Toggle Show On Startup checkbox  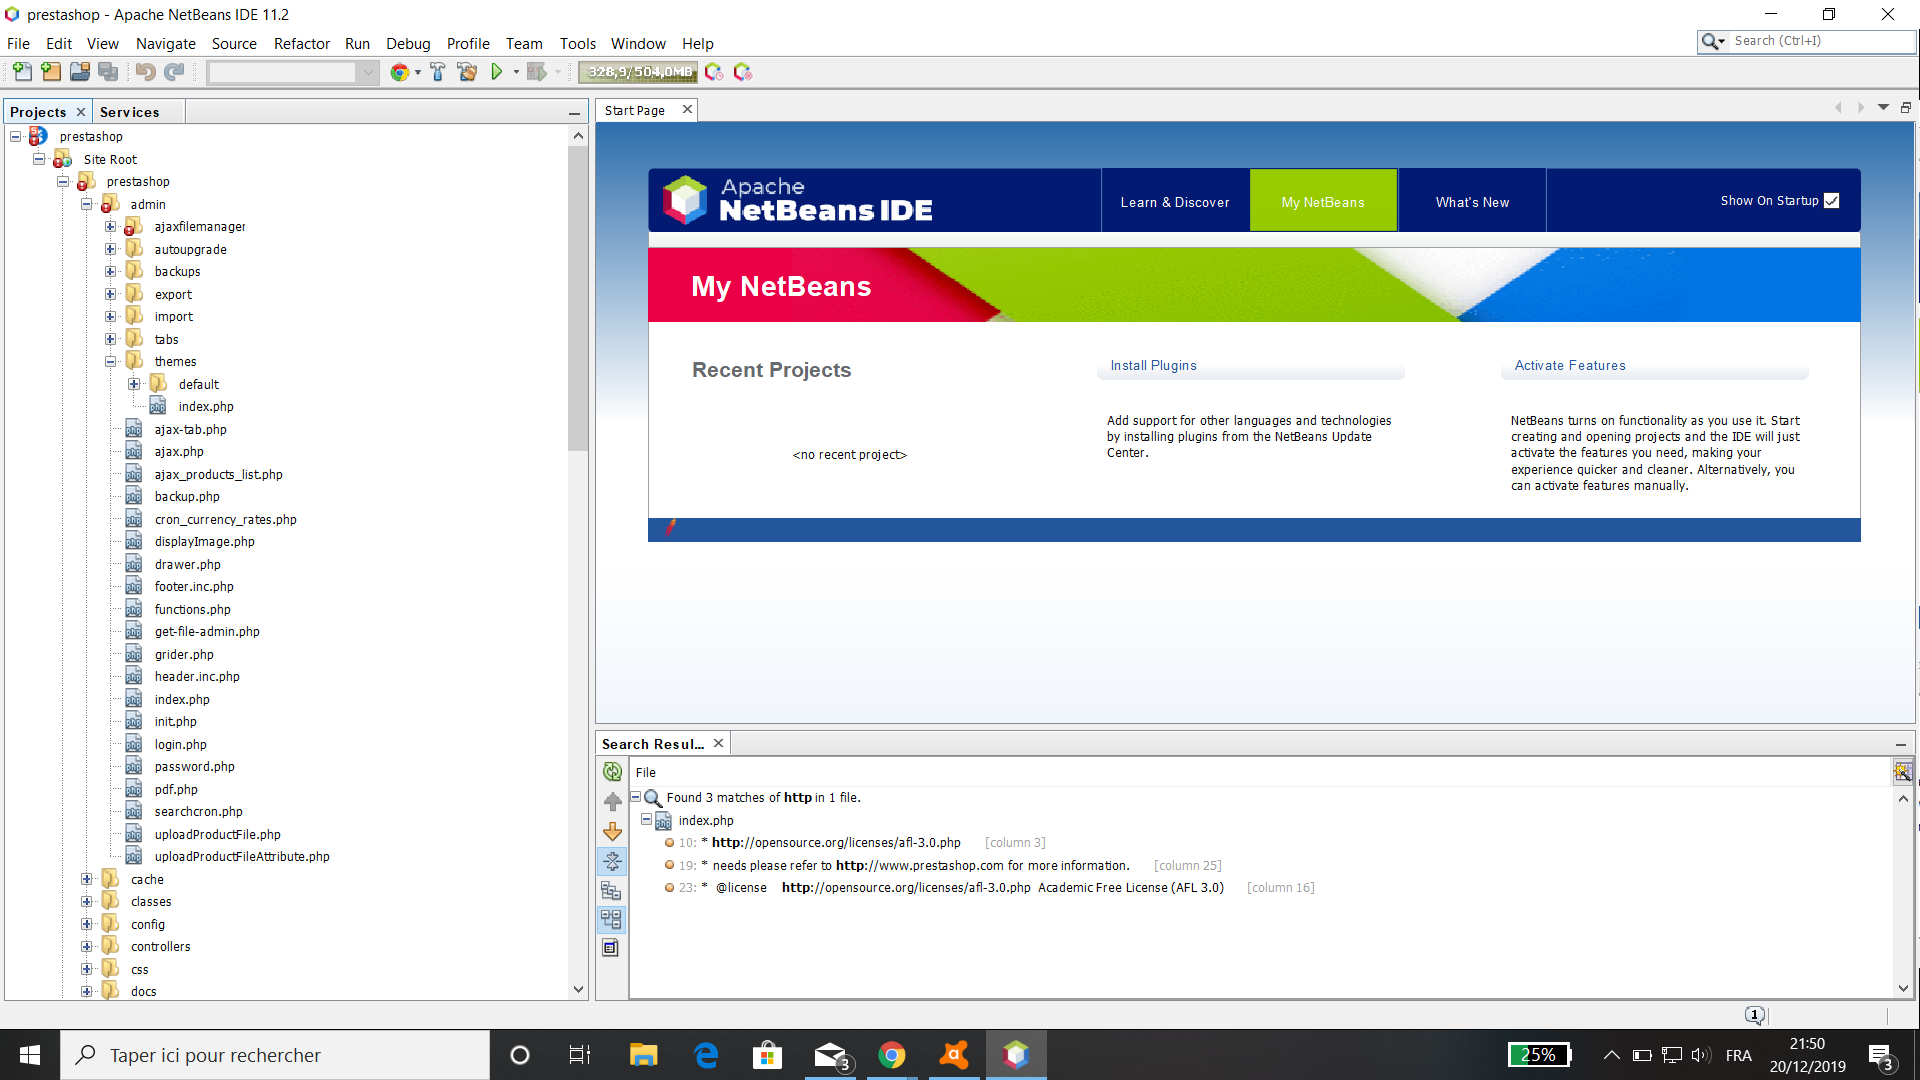coord(1831,201)
